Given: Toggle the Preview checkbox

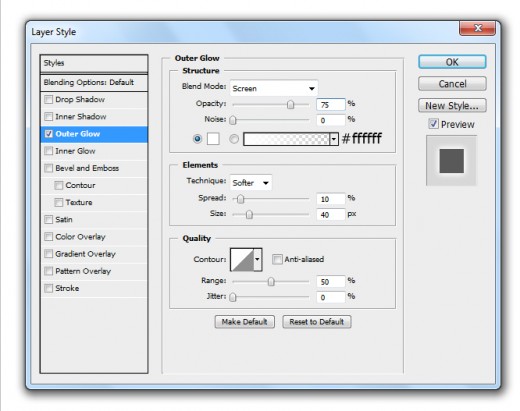Looking at the screenshot, I should 433,124.
